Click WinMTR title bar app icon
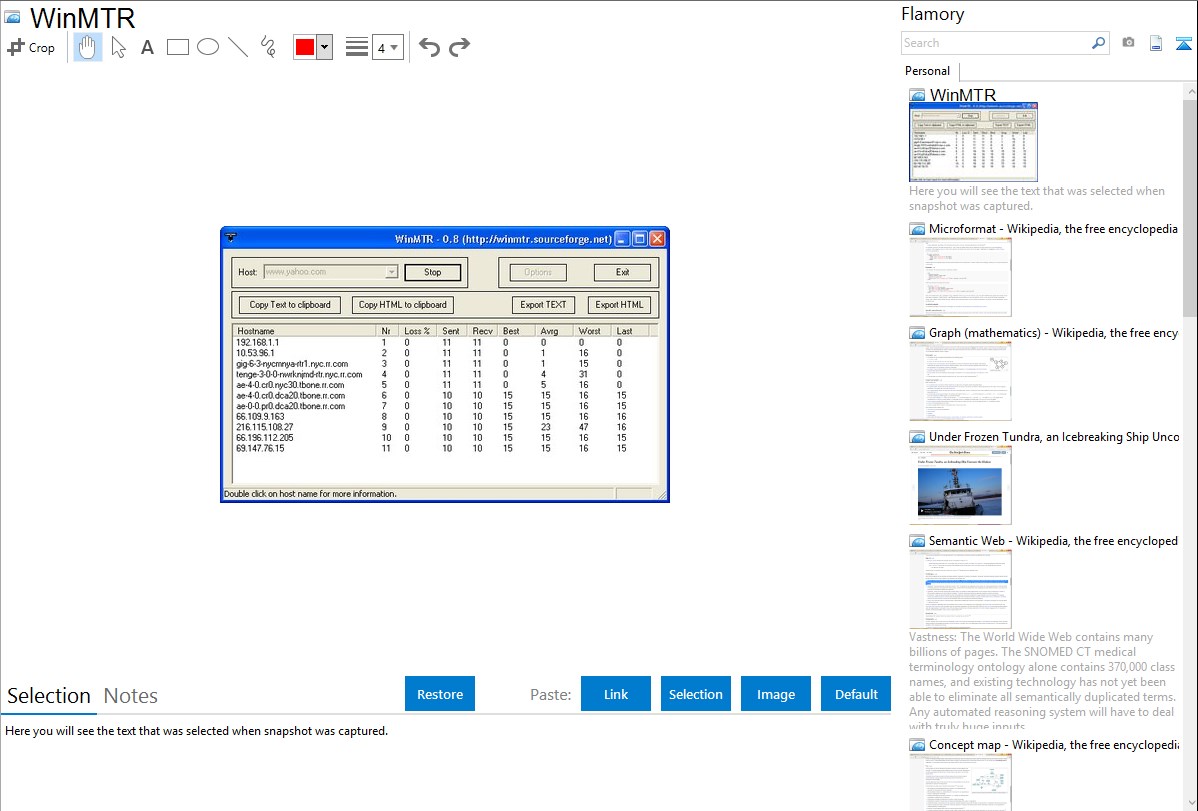This screenshot has height=811, width=1198. [x=231, y=238]
